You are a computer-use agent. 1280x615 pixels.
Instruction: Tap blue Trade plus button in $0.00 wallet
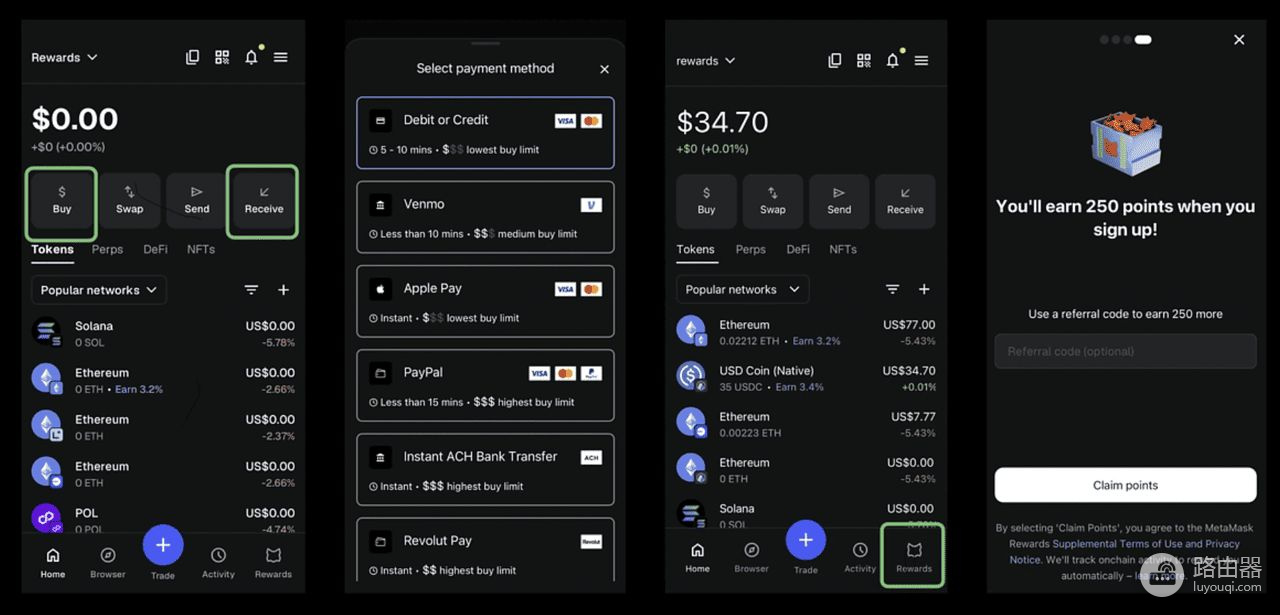coord(163,546)
